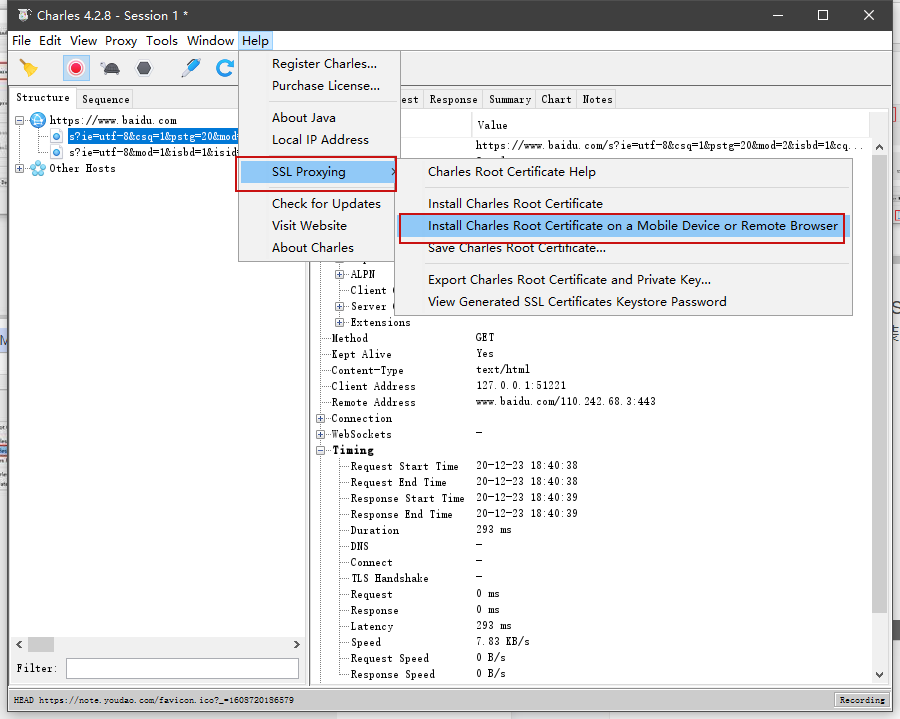The image size is (900, 719).
Task: Click the right horizontal scroll arrow
Action: tap(296, 644)
